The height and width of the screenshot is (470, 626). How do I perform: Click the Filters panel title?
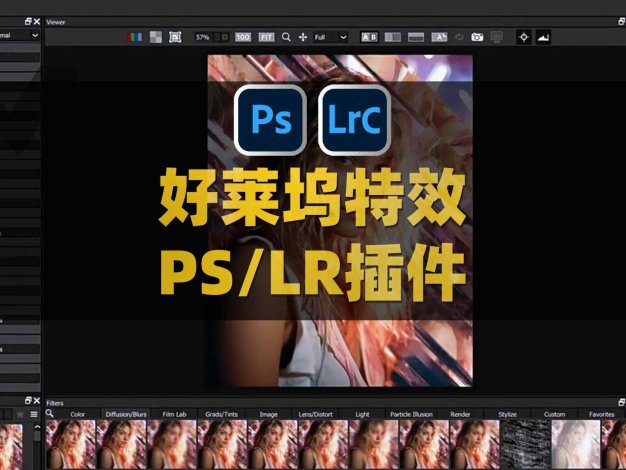coord(55,403)
